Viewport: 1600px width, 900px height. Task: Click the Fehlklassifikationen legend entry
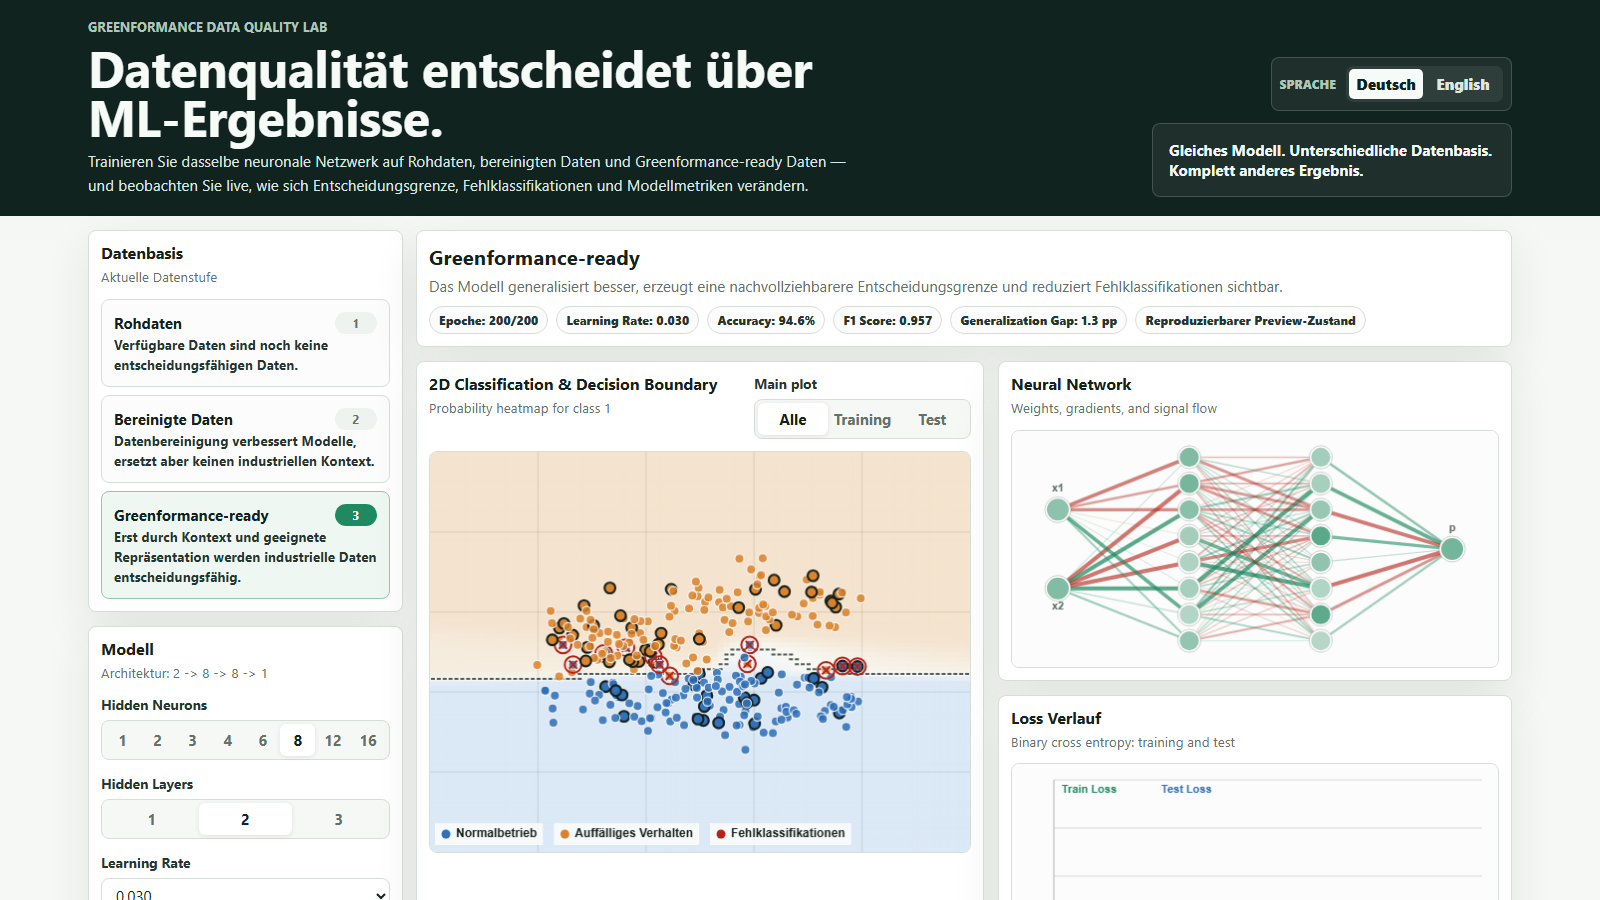pyautogui.click(x=781, y=833)
